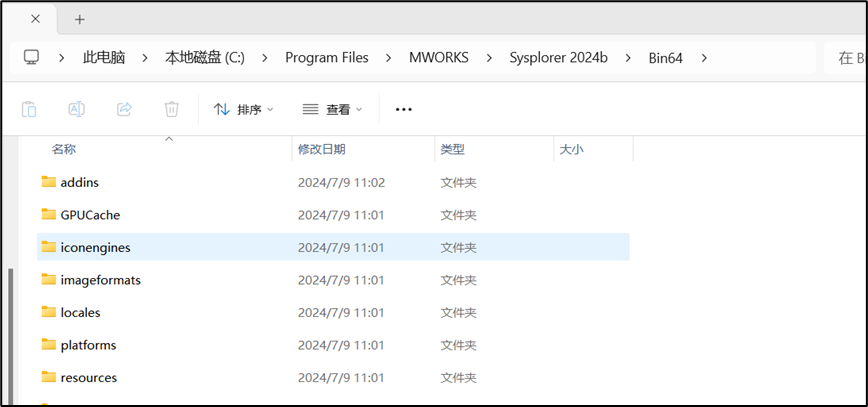Viewport: 868px width, 407px height.
Task: Expand chevron after 本地磁盘 (C:)
Action: [x=265, y=58]
